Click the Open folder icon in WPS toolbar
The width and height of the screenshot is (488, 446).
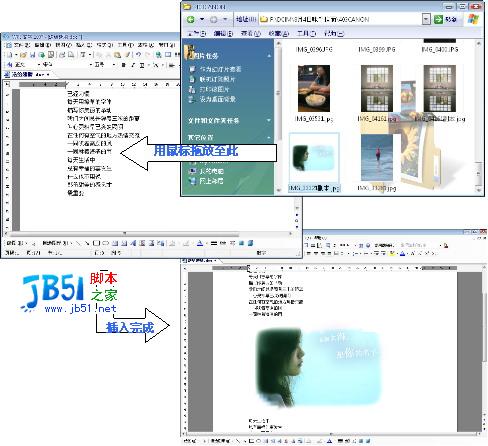point(23,55)
